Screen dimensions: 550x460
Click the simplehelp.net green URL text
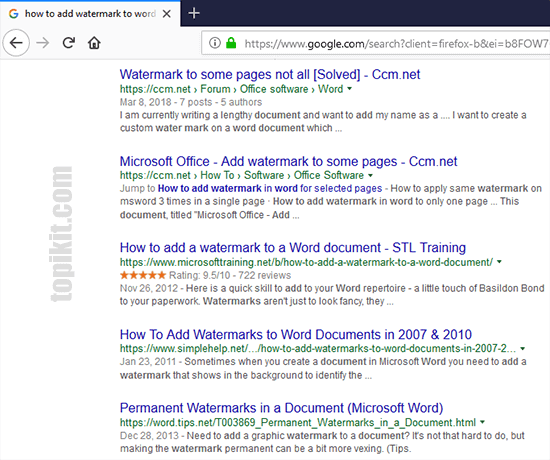coord(318,349)
